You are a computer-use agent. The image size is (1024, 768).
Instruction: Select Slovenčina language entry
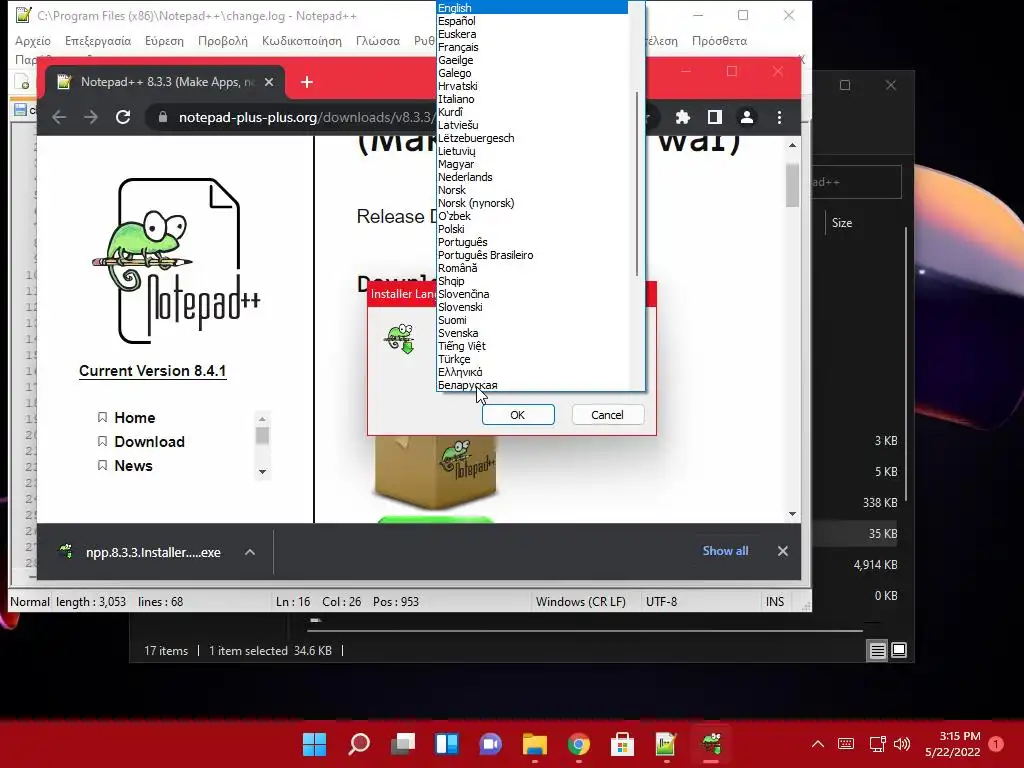pos(532,294)
